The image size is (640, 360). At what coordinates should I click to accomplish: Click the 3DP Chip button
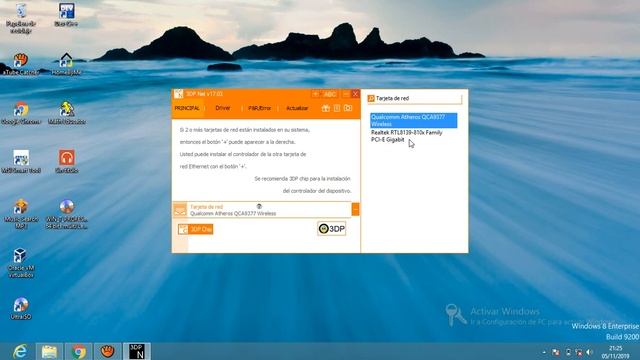(x=196, y=229)
